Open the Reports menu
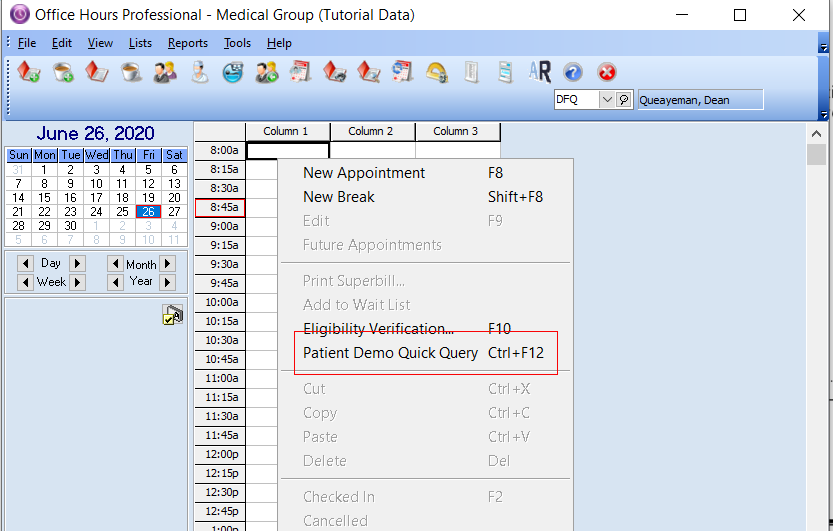This screenshot has height=531, width=833. 188,43
